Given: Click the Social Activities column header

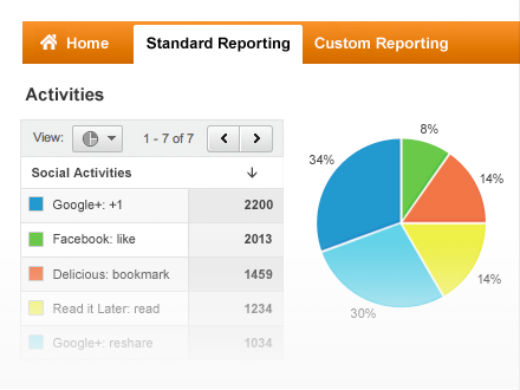Looking at the screenshot, I should click(x=81, y=173).
